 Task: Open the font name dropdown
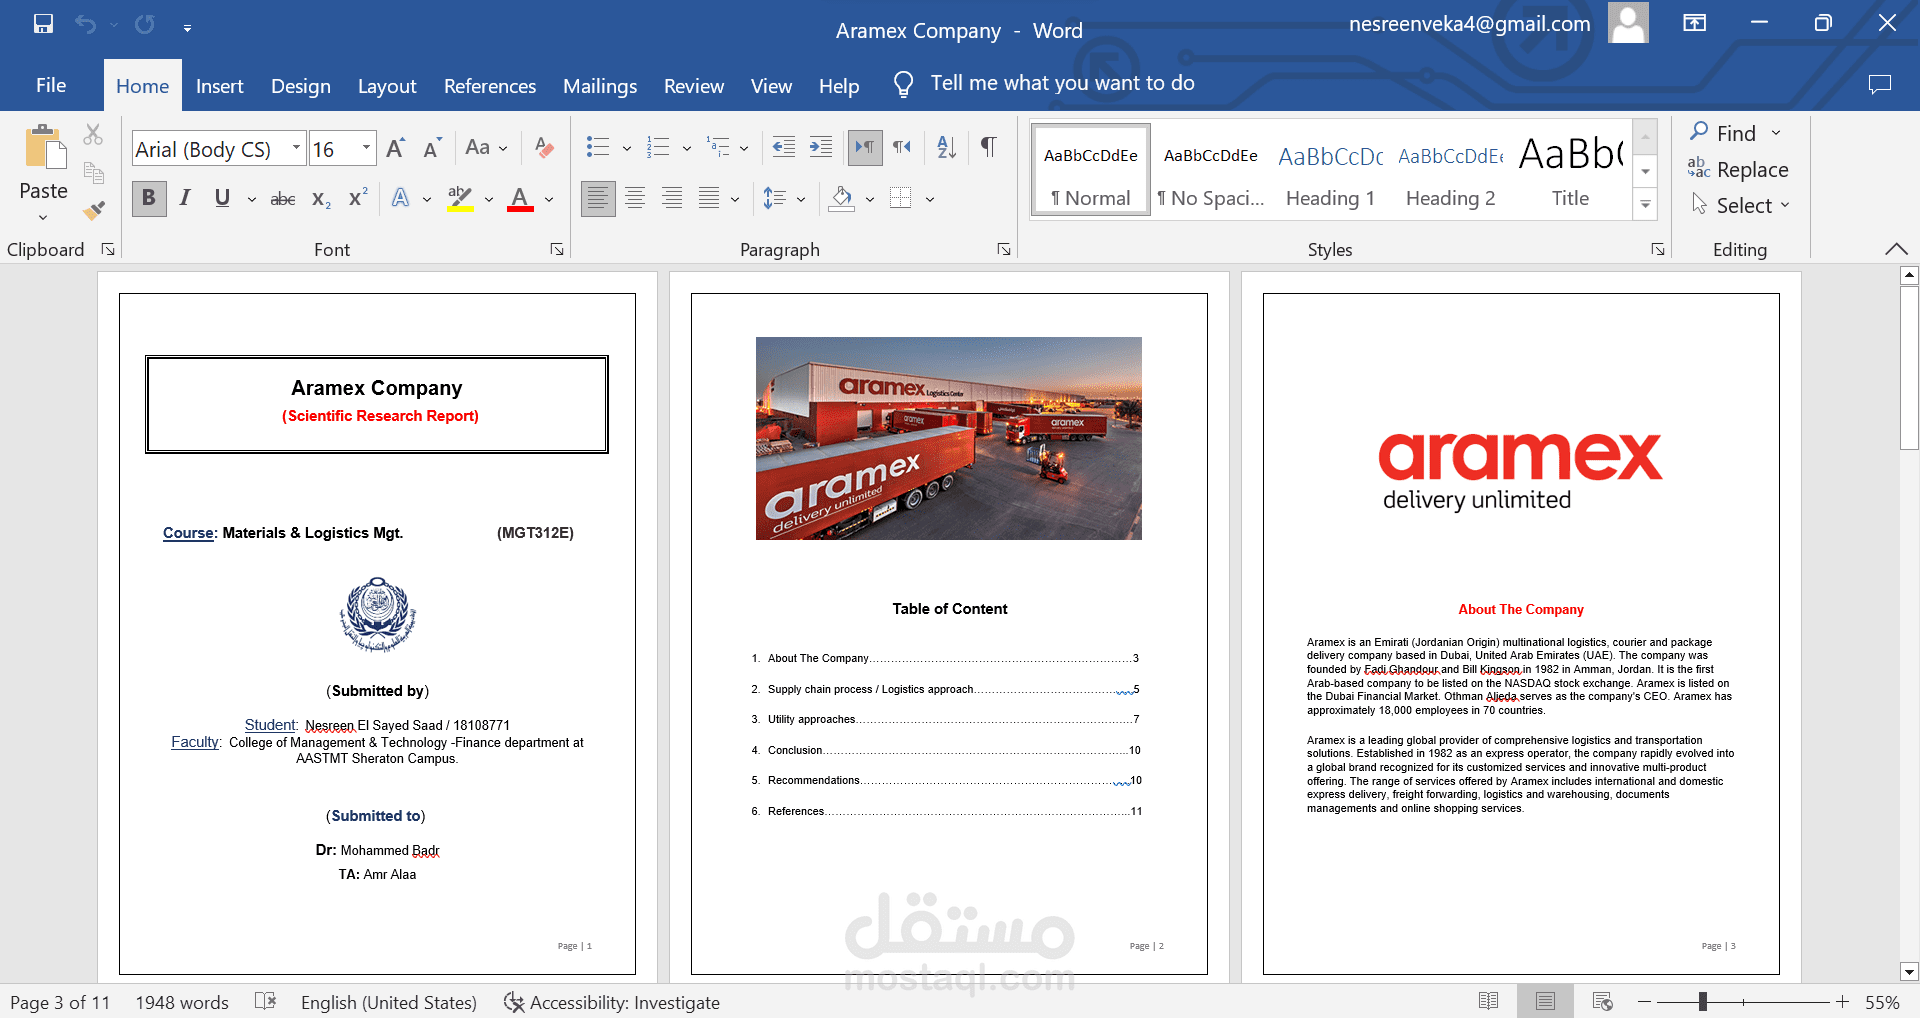pyautogui.click(x=296, y=148)
